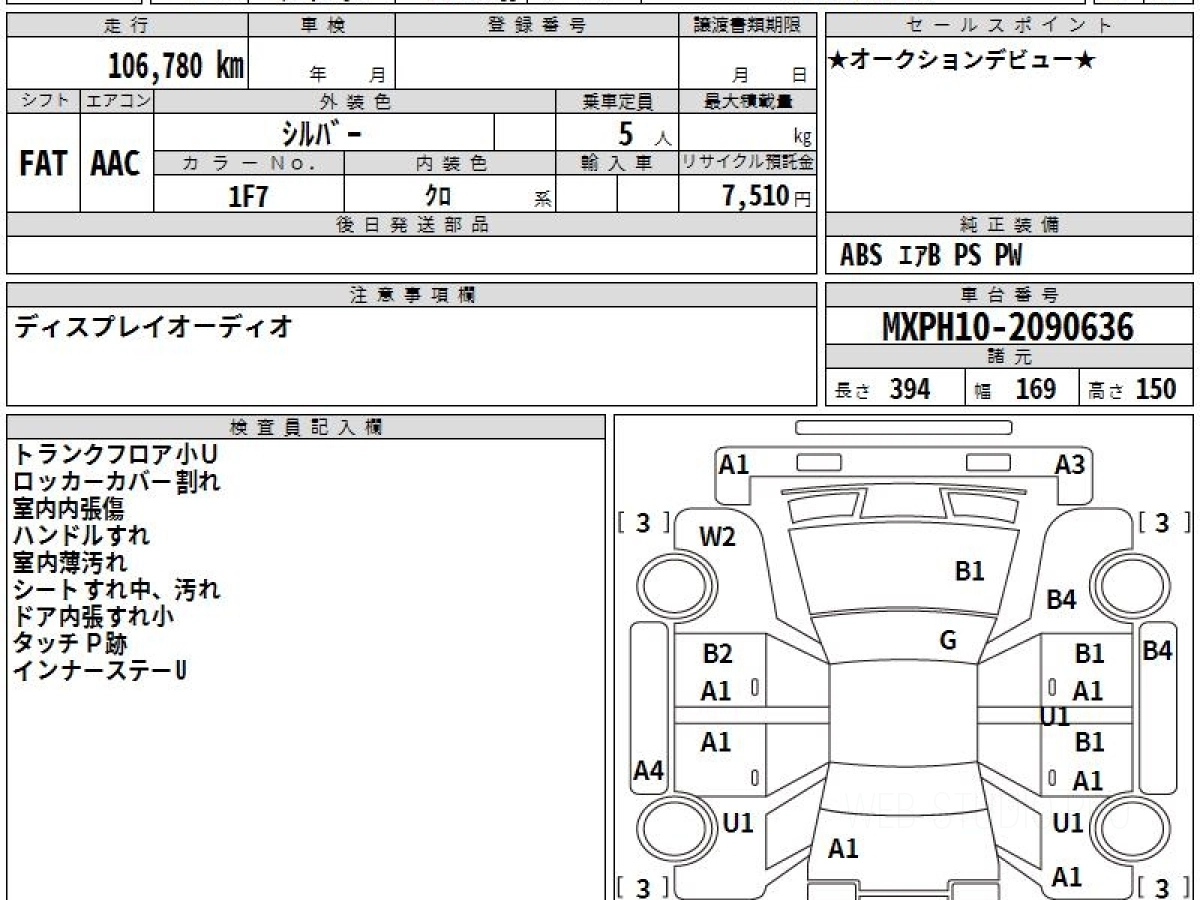
Task: Click the 純正装備 header
Action: (x=1010, y=225)
